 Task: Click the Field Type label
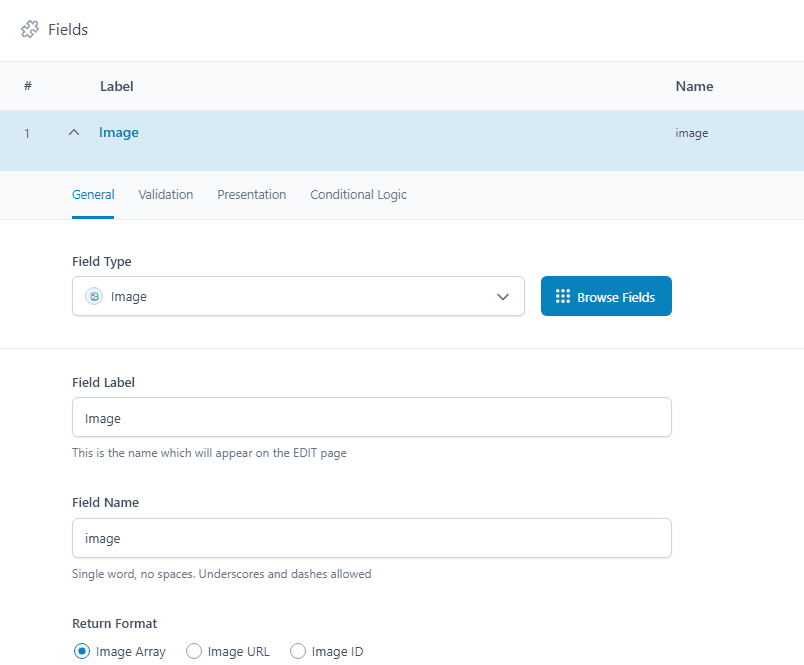click(x=102, y=261)
